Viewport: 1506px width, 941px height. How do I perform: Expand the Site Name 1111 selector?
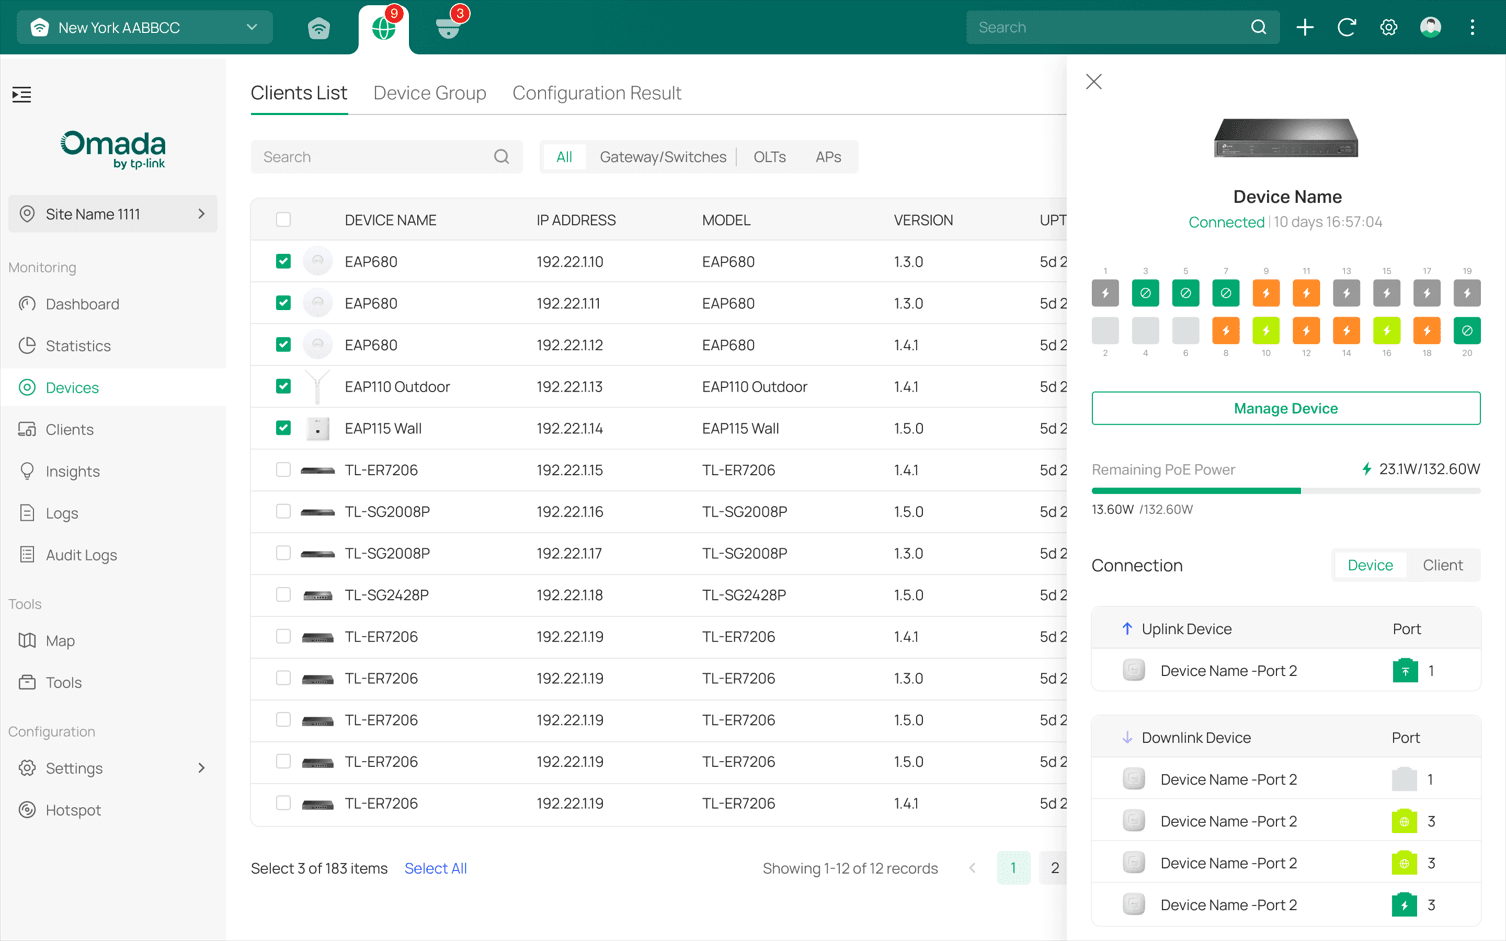pos(113,214)
